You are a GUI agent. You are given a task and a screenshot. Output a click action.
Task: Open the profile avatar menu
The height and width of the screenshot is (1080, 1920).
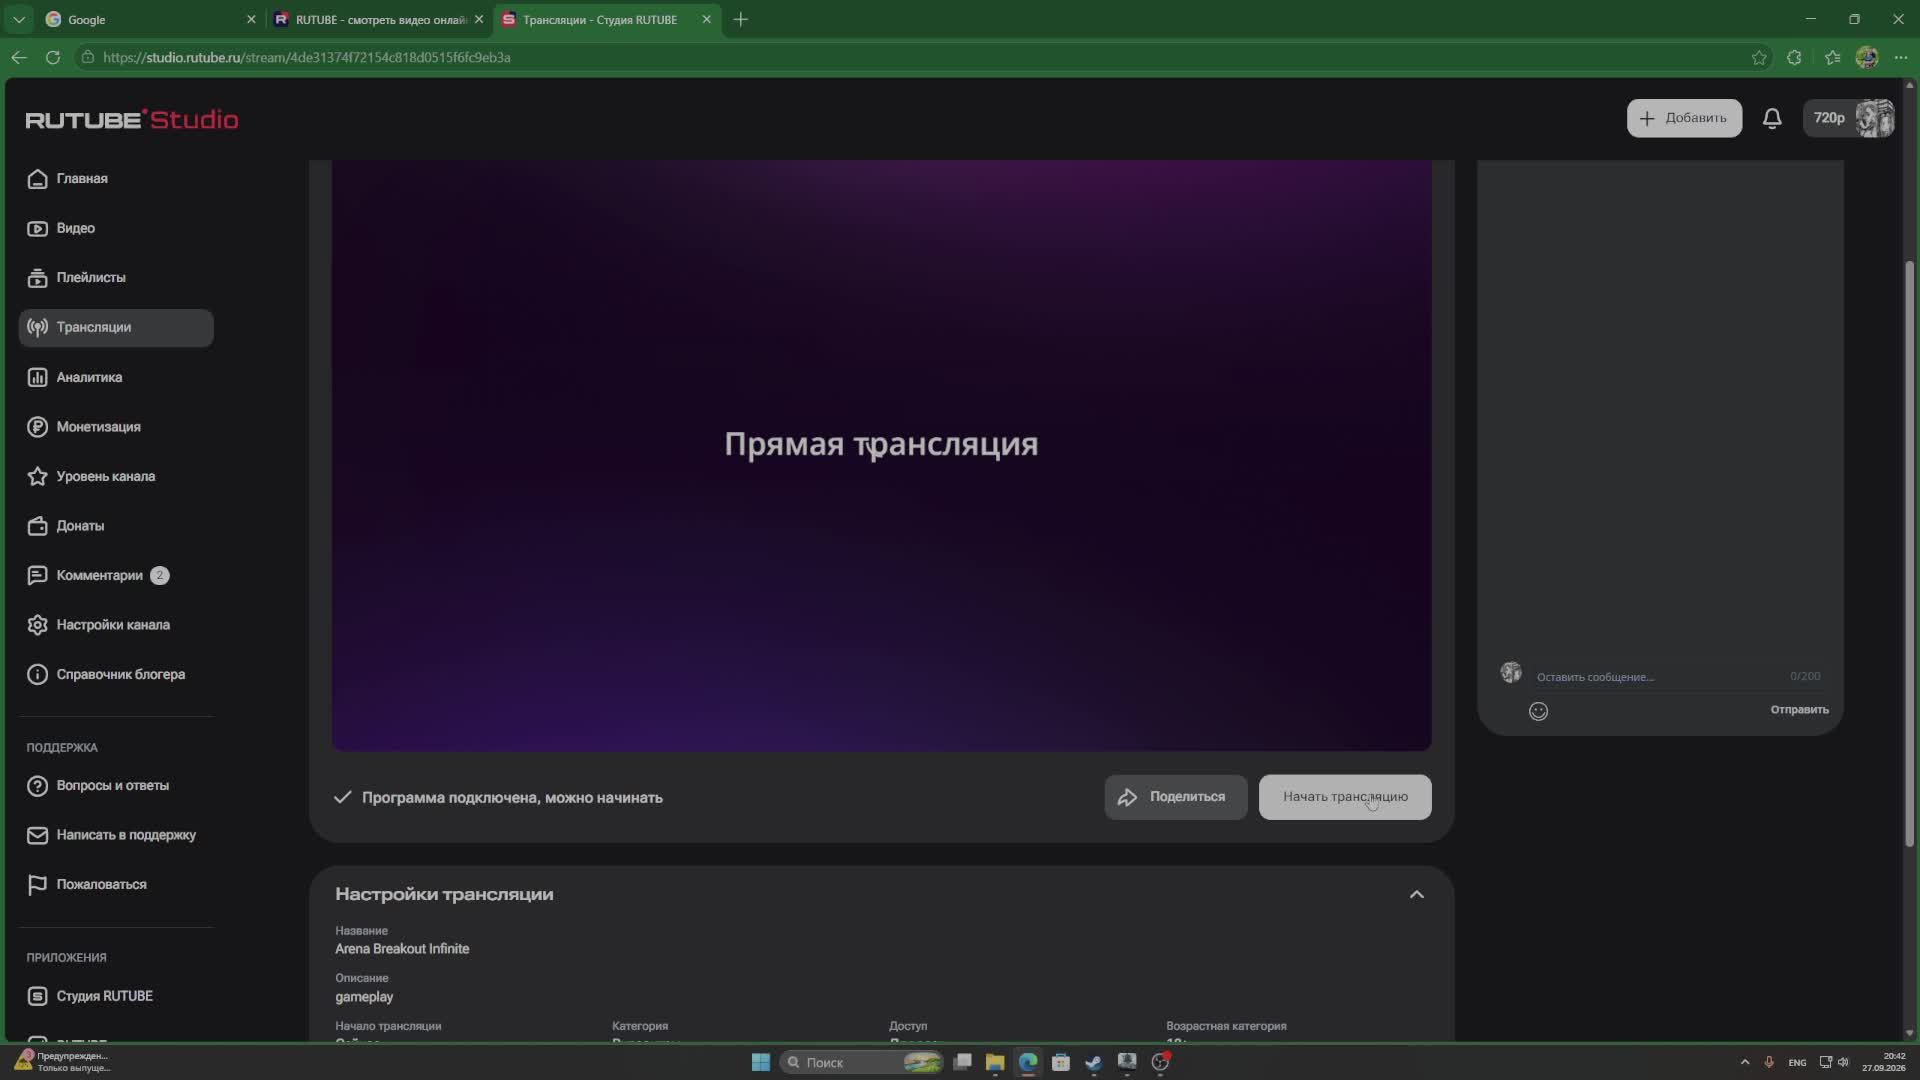pyautogui.click(x=1875, y=118)
